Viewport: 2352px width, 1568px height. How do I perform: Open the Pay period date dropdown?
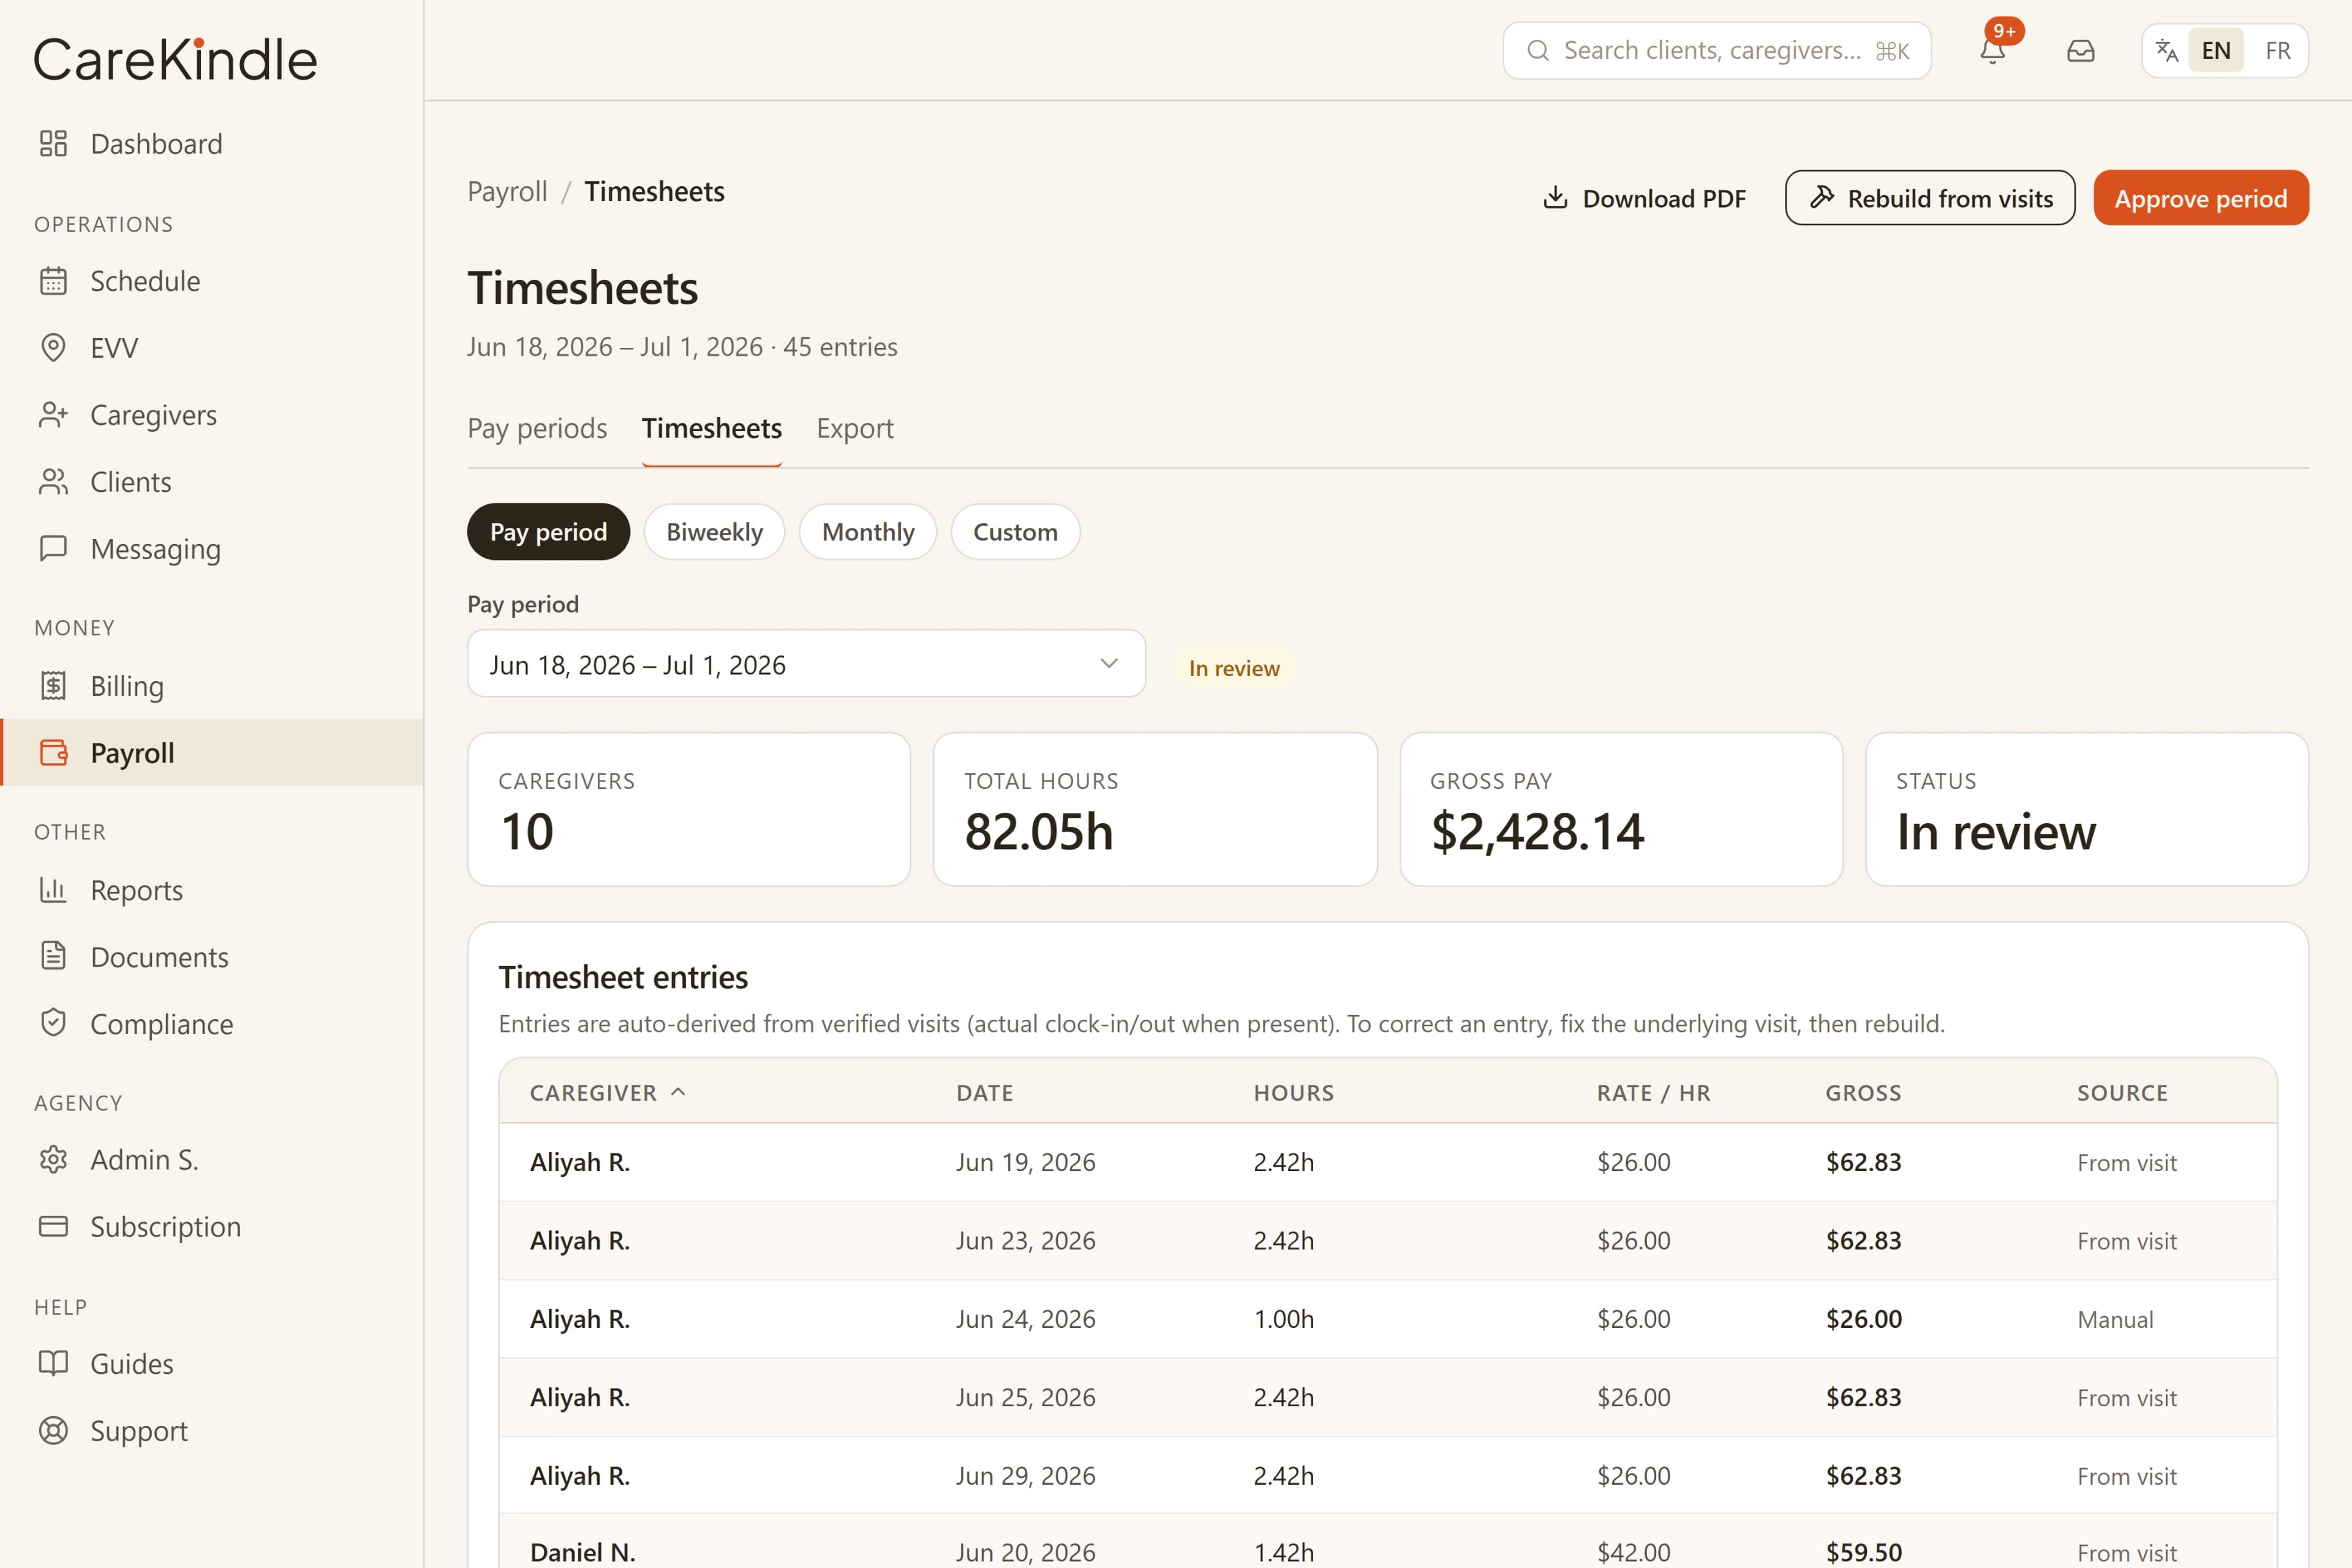point(806,664)
